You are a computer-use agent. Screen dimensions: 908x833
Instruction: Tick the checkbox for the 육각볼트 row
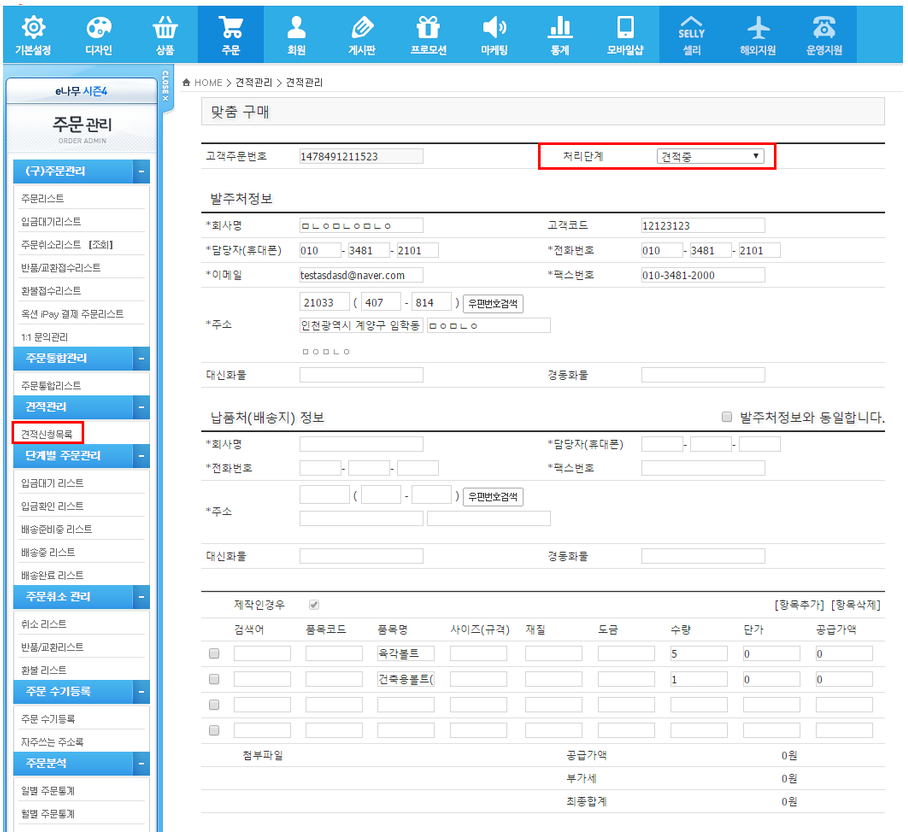(x=213, y=654)
